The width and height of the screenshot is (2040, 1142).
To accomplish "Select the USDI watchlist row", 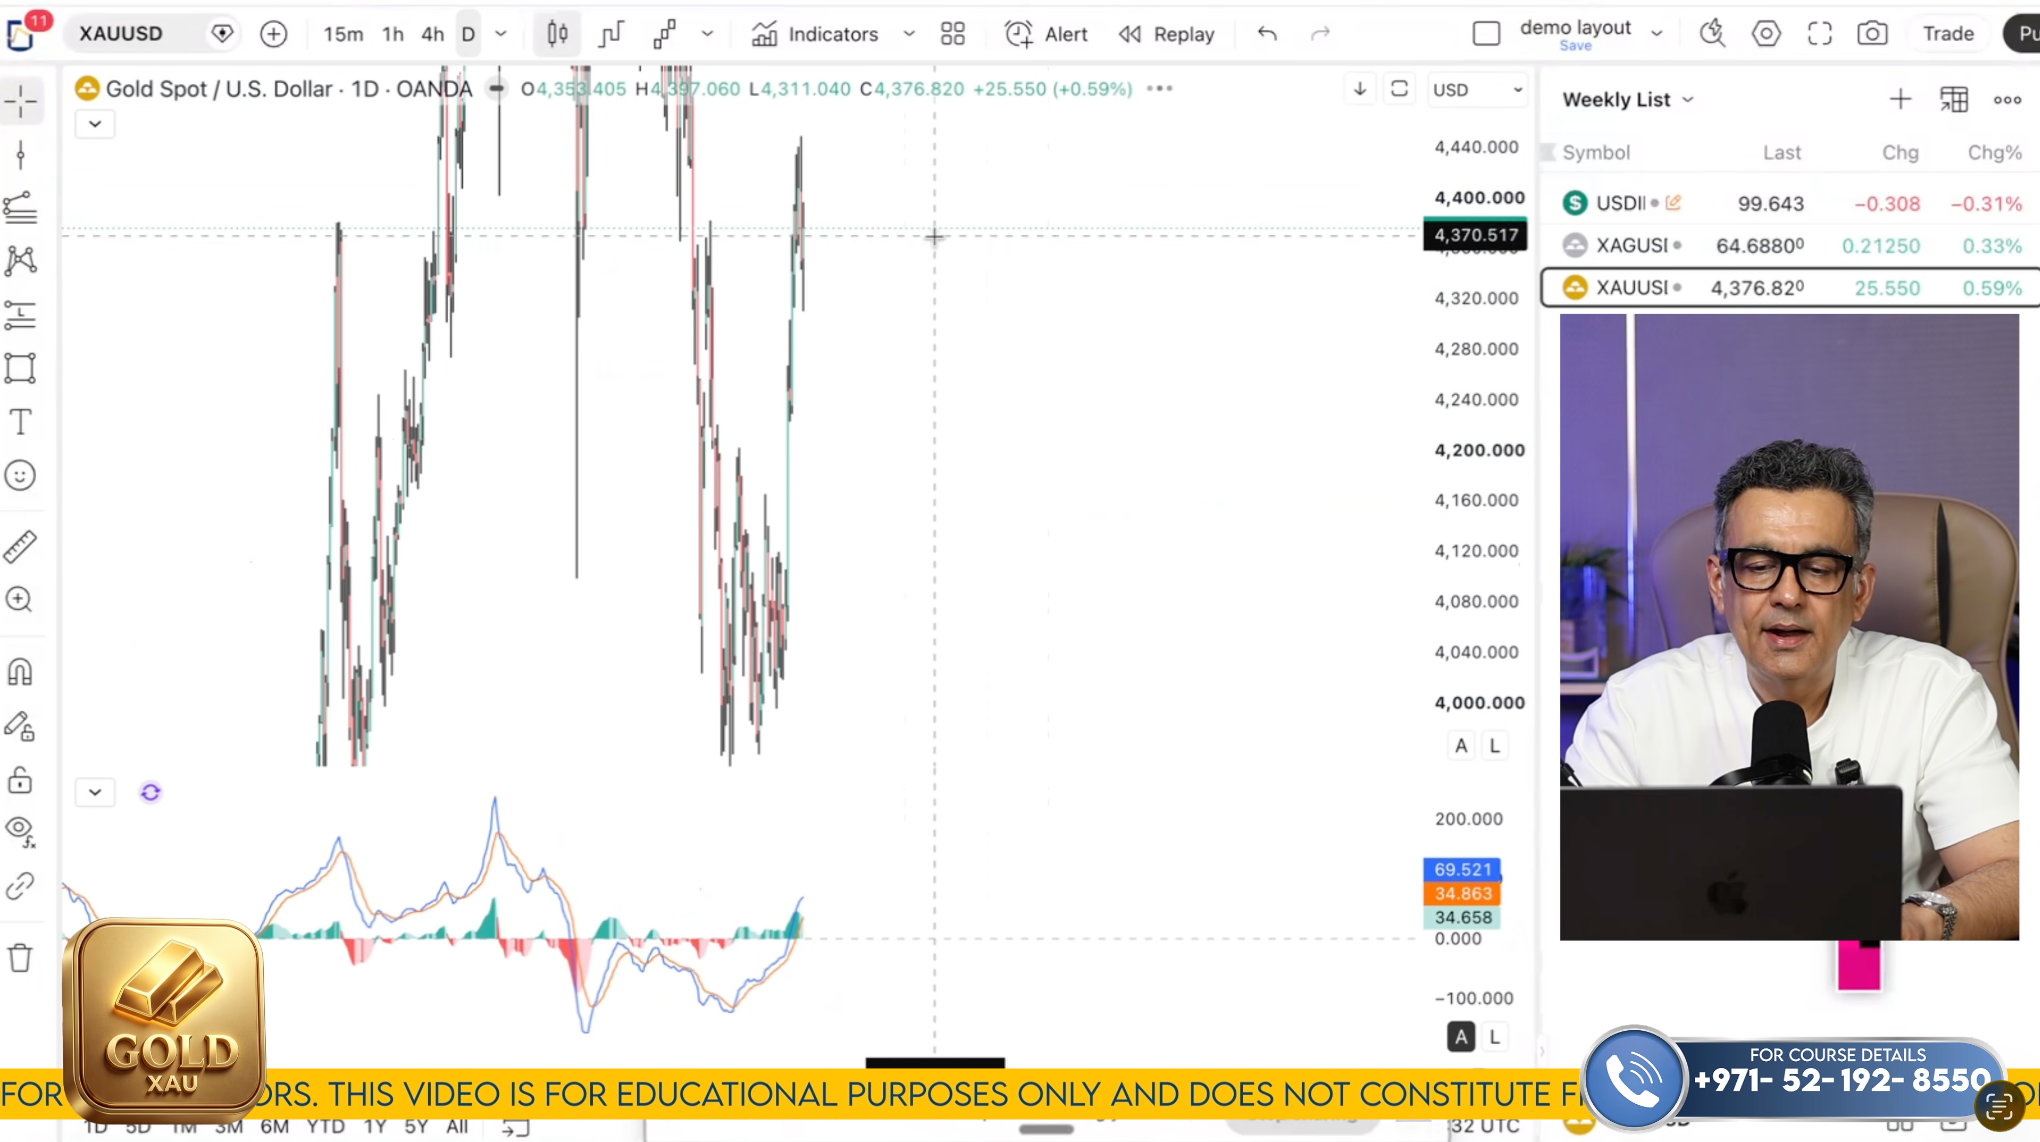I will click(x=1790, y=204).
